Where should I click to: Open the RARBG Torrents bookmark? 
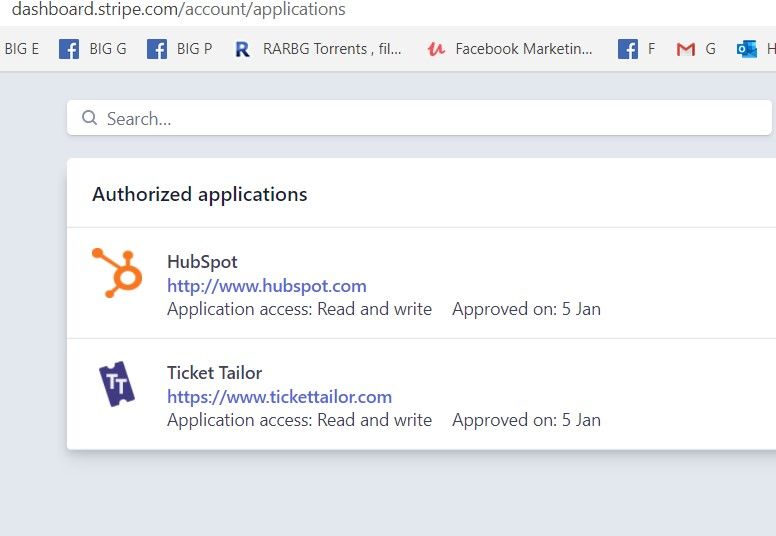pos(318,49)
